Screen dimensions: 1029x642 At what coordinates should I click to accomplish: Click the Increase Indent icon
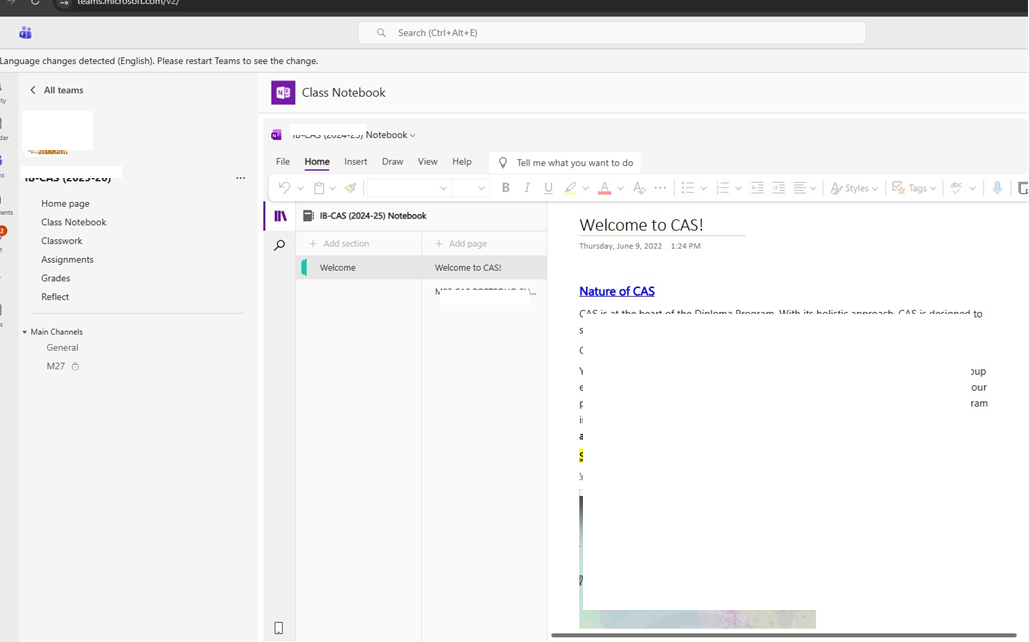point(778,188)
